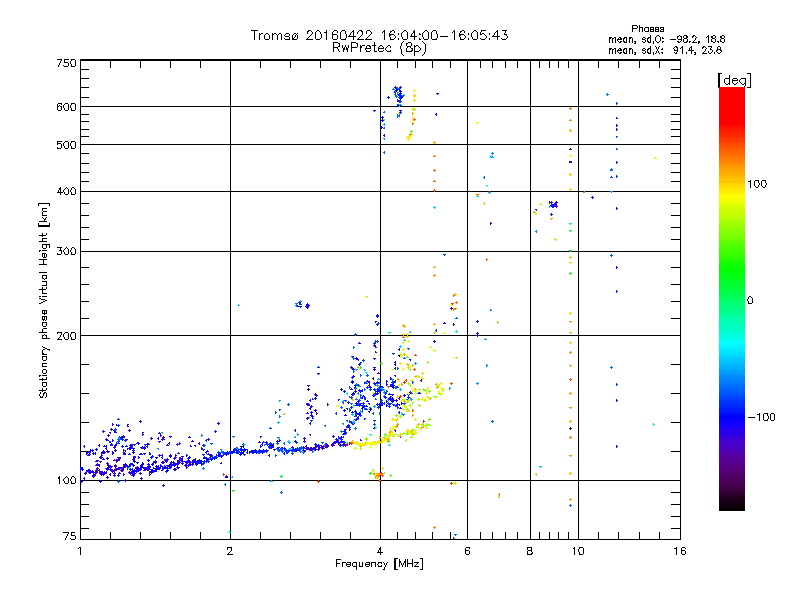Click the 'RwPretec (8p)' subtitle
This screenshot has height=600, width=800.
(379, 48)
